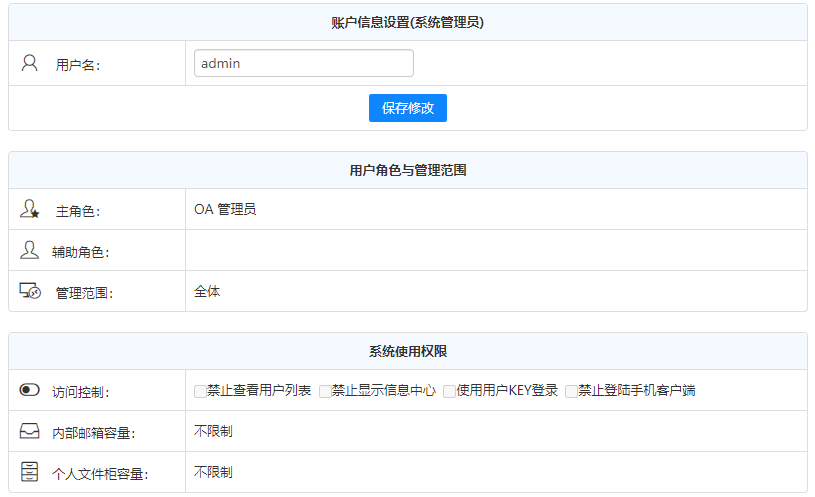This screenshot has width=815, height=497.
Task: Click the person icon next to 辅助角色
Action: coord(29,250)
